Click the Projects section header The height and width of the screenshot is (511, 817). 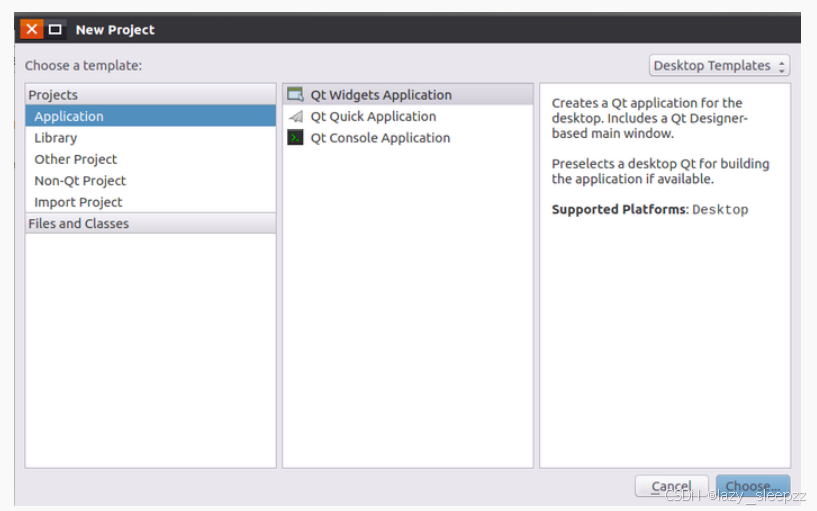(x=151, y=94)
